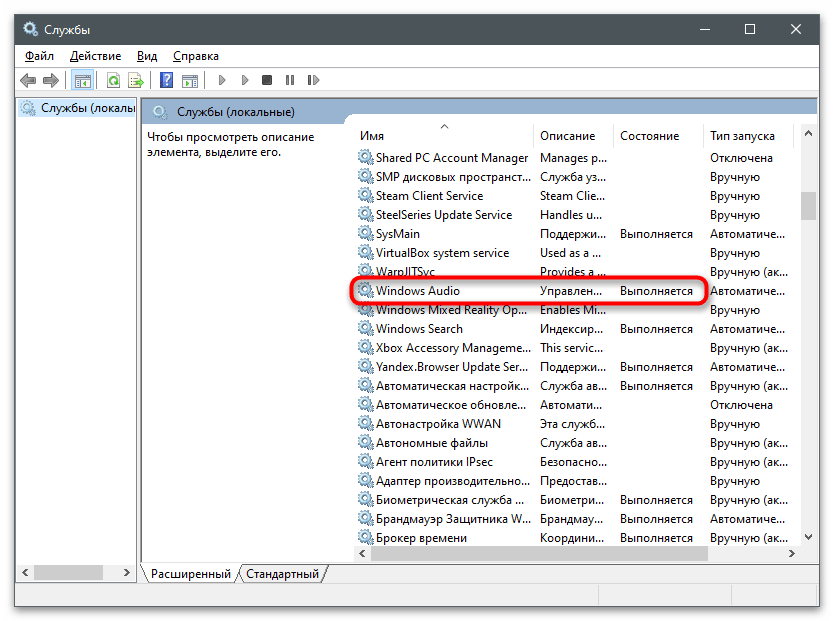This screenshot has height=621, width=834.
Task: Select the Windows Audio service row
Action: (574, 291)
